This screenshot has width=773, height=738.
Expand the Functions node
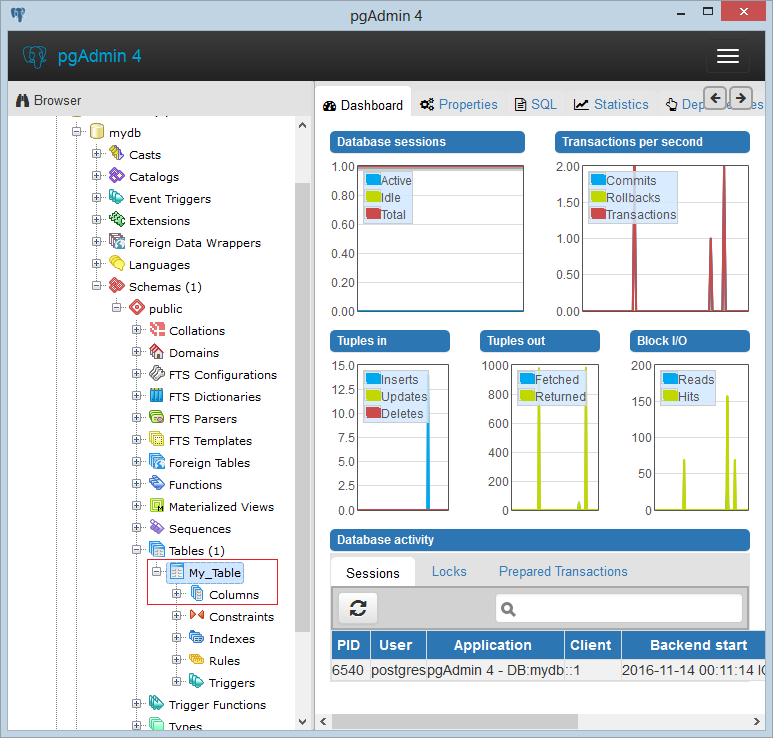[137, 484]
